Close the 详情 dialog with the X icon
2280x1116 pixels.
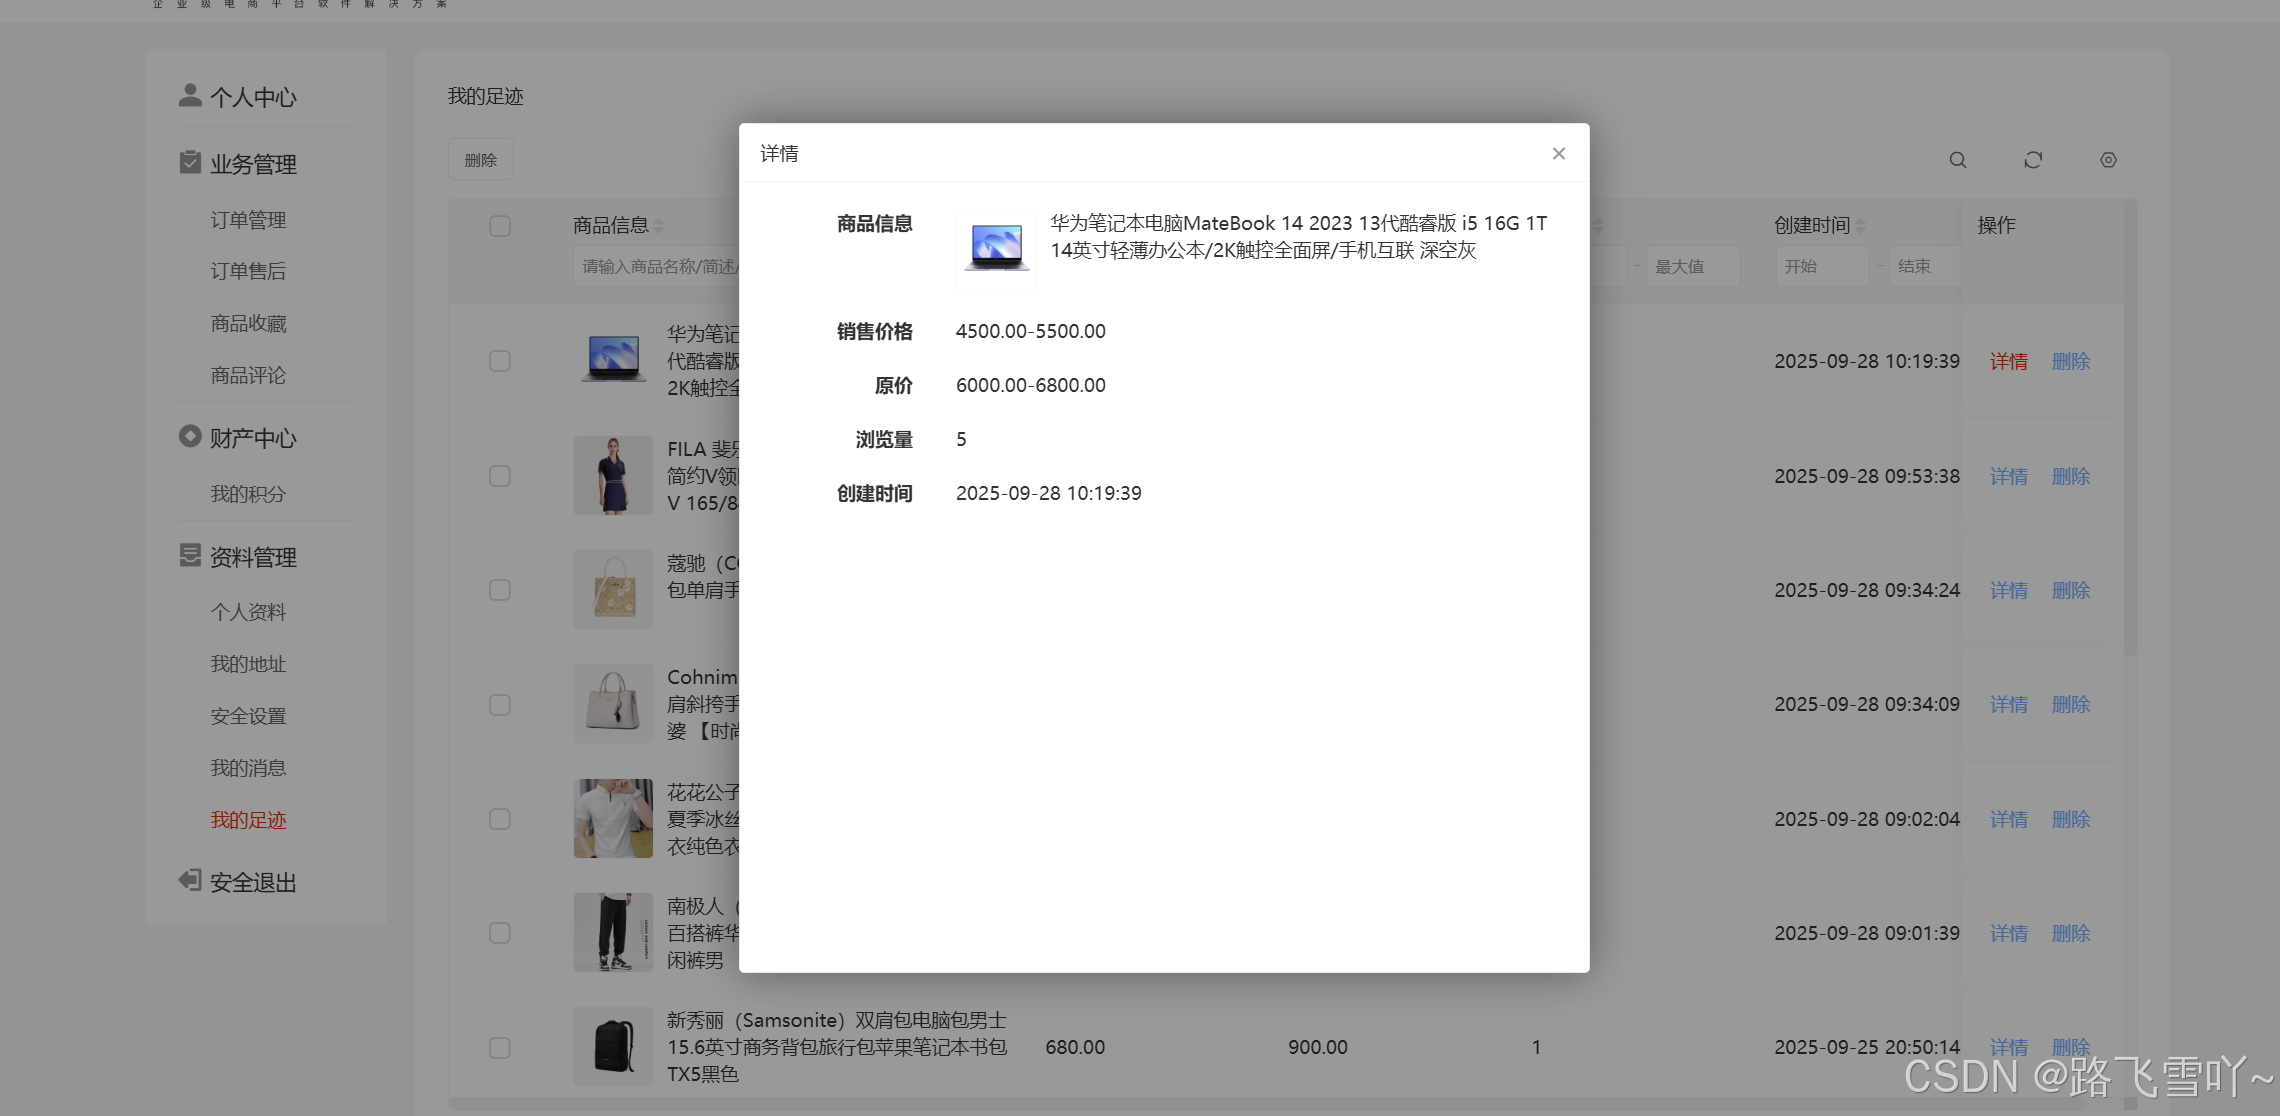tap(1558, 153)
